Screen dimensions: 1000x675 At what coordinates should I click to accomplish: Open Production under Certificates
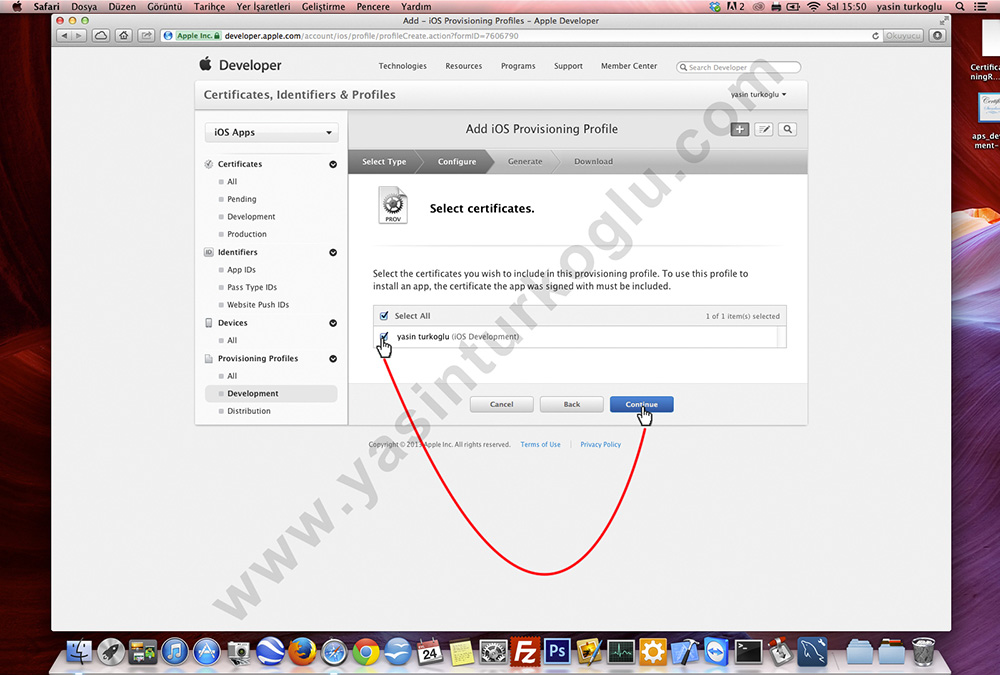tap(247, 234)
